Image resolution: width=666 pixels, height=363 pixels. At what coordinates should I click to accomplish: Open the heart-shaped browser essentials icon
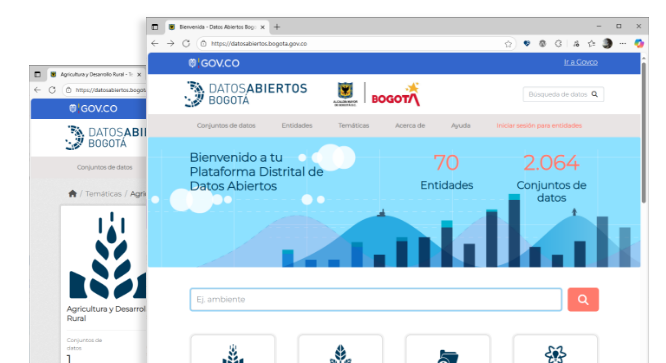pos(527,43)
